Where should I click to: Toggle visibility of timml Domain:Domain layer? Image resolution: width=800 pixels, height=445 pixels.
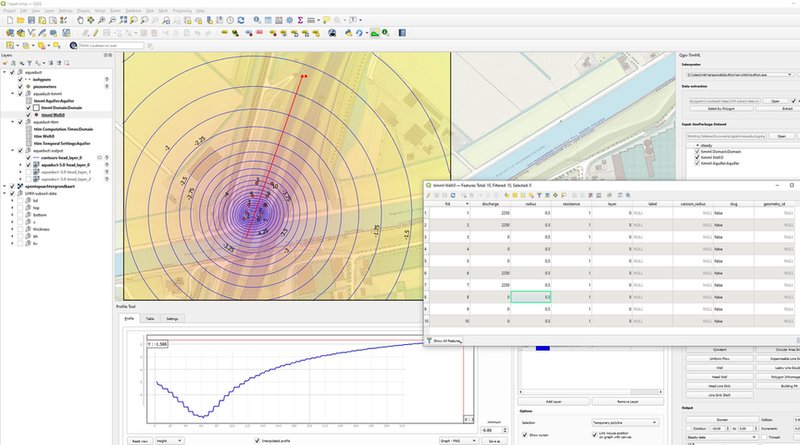point(29,108)
